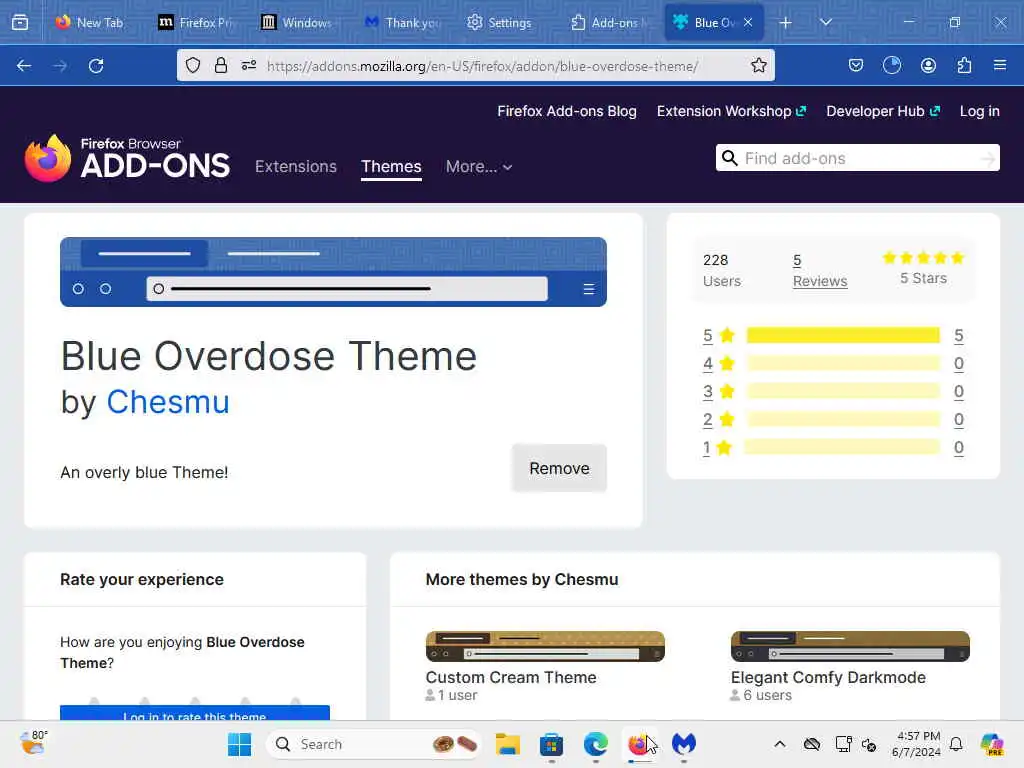
Task: Open the Firefox application menu
Action: [1000, 65]
